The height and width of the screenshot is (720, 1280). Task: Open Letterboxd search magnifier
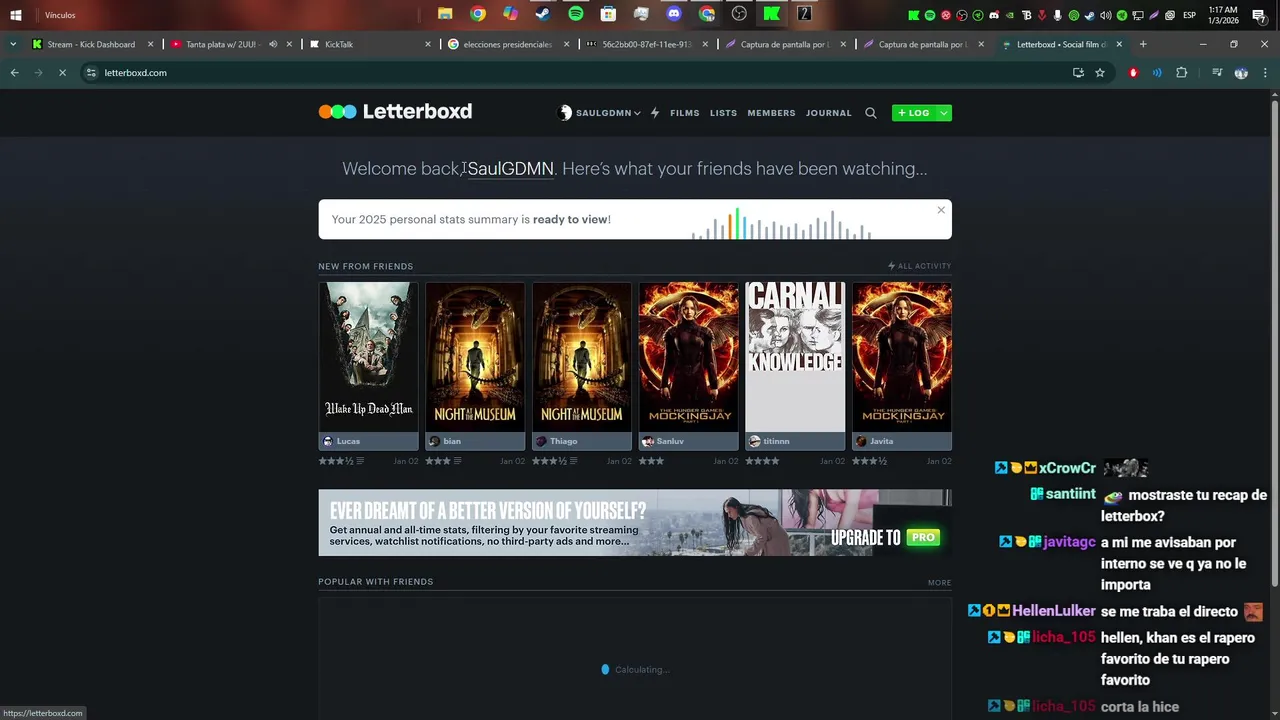871,113
